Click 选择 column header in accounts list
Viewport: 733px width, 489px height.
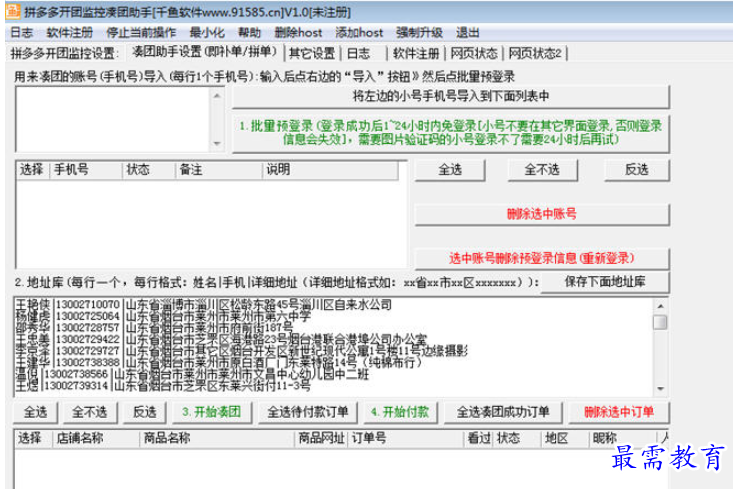pos(32,170)
